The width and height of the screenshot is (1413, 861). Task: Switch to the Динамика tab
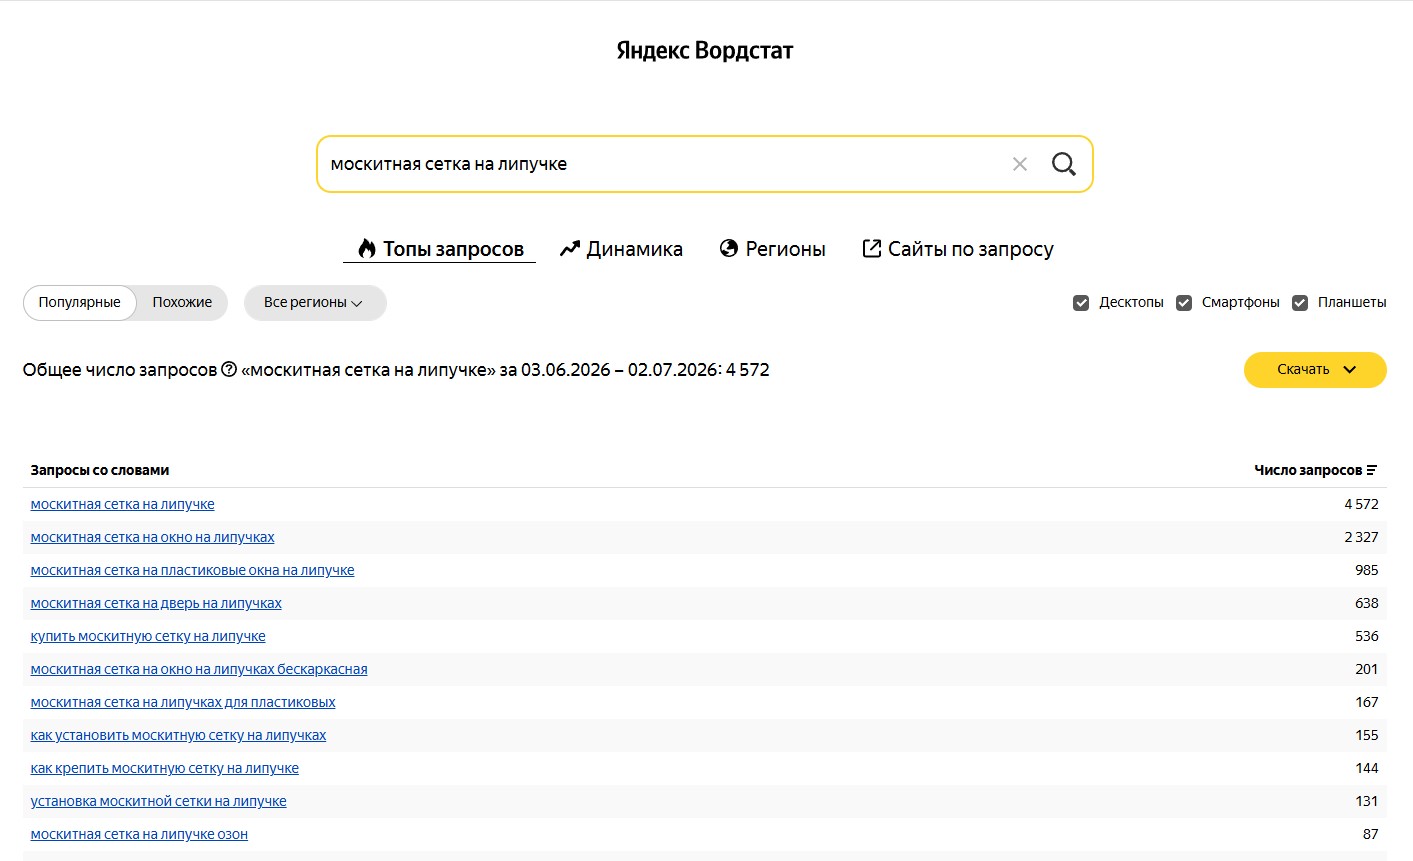621,249
